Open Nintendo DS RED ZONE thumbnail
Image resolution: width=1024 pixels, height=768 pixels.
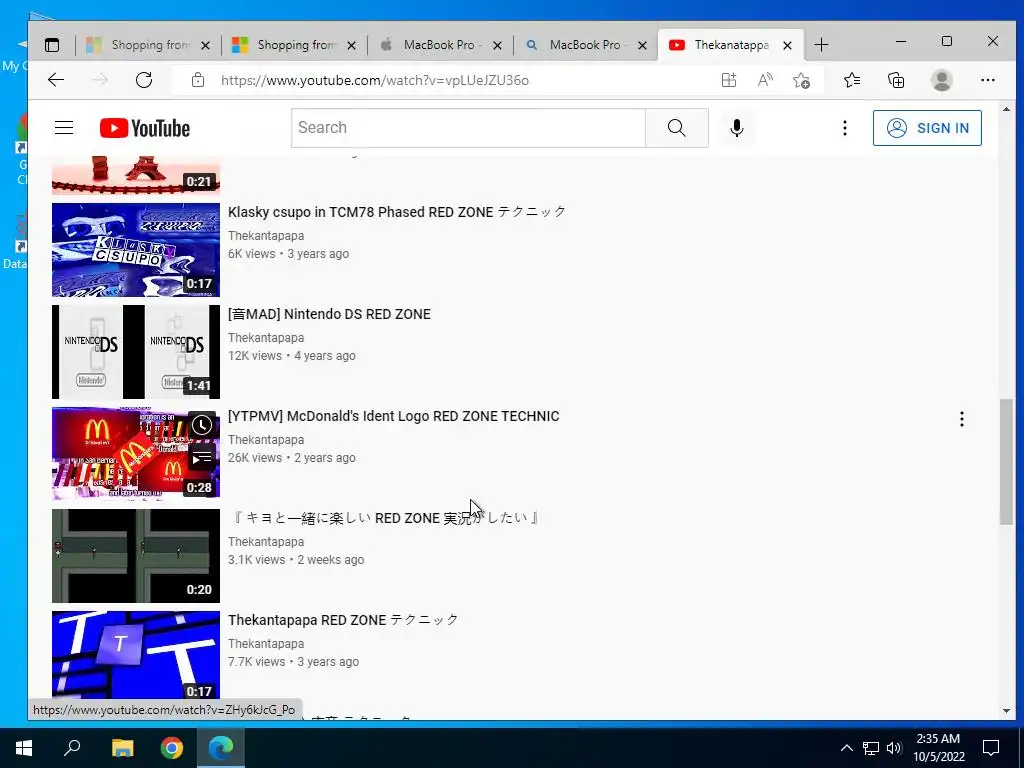[136, 351]
